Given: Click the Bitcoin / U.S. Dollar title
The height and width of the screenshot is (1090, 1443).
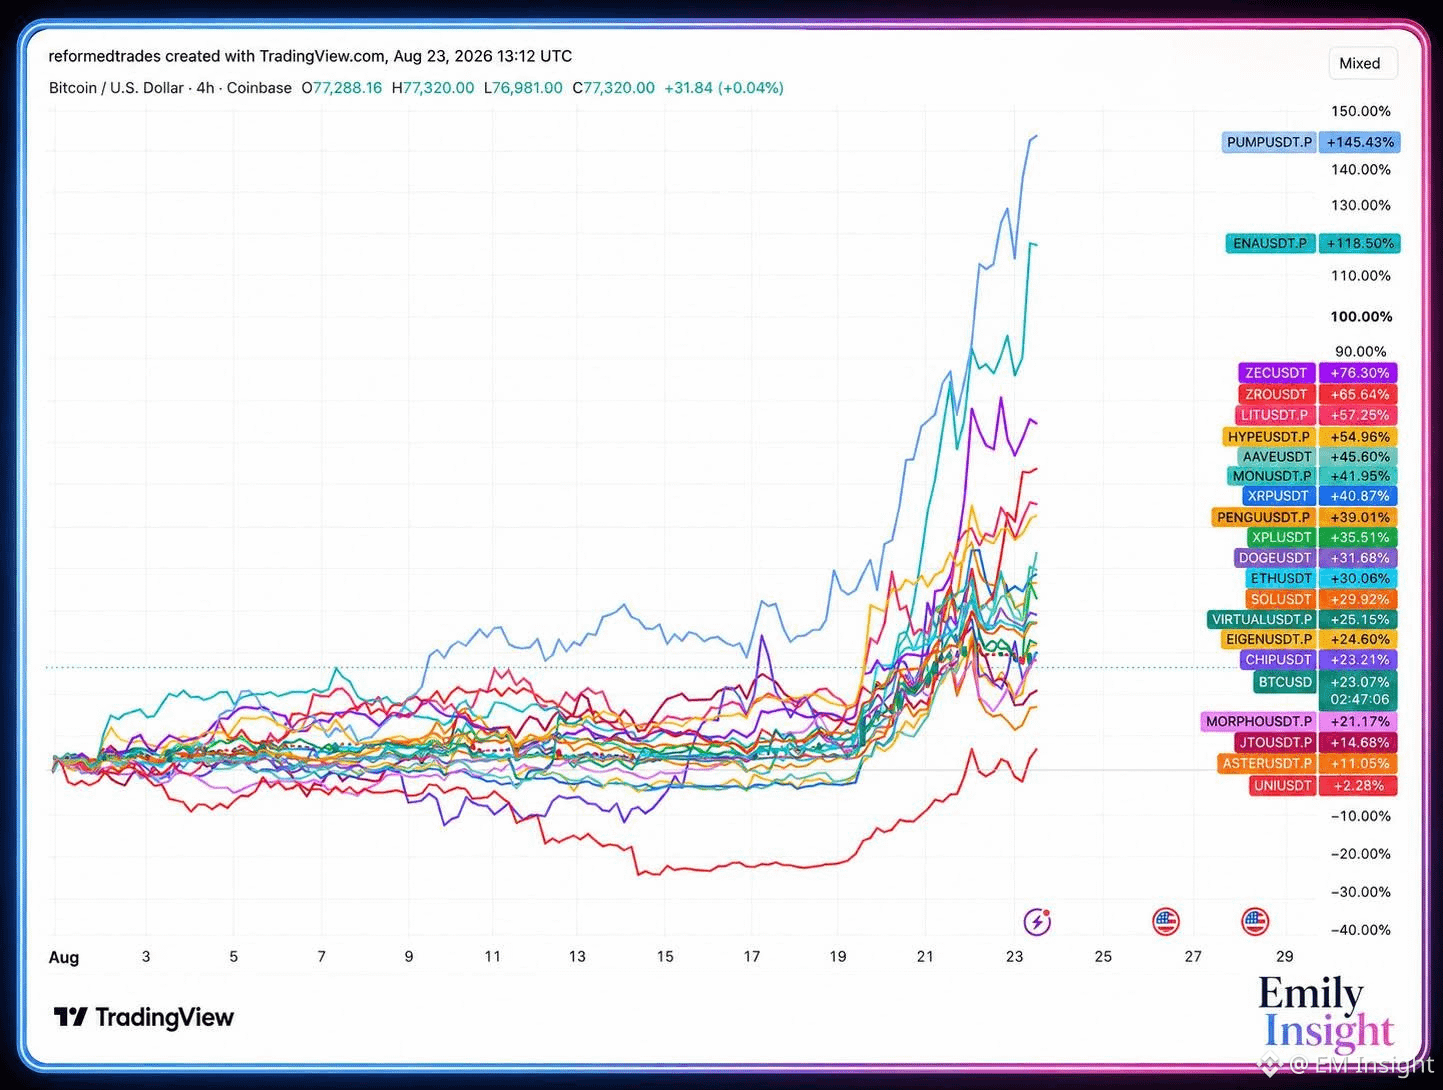Looking at the screenshot, I should click(116, 88).
